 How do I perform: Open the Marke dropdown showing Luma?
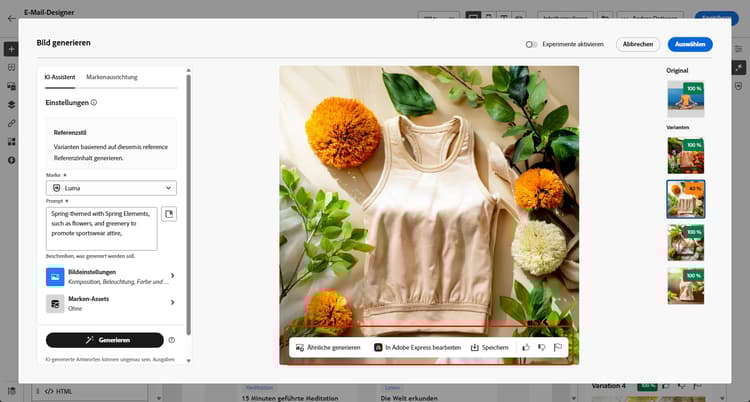[x=111, y=187]
